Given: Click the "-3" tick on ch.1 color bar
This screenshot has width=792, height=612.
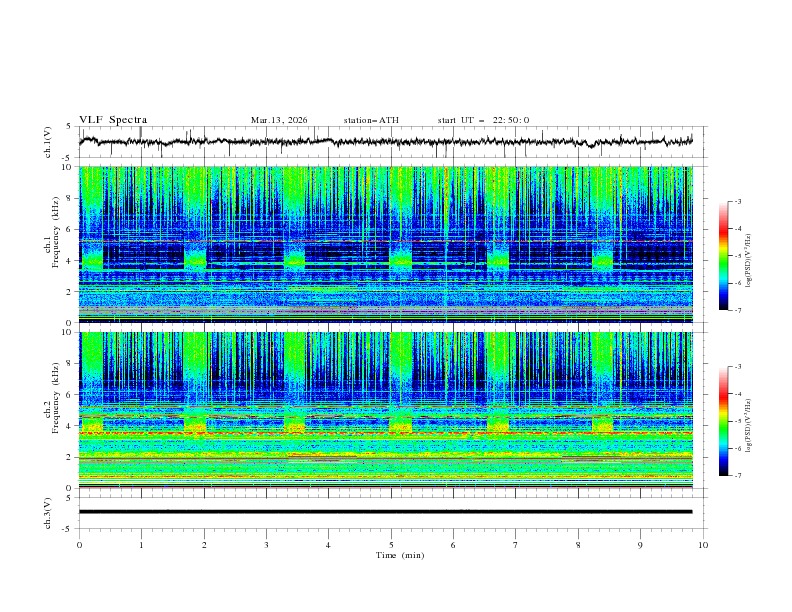Looking at the screenshot, I should tap(738, 201).
